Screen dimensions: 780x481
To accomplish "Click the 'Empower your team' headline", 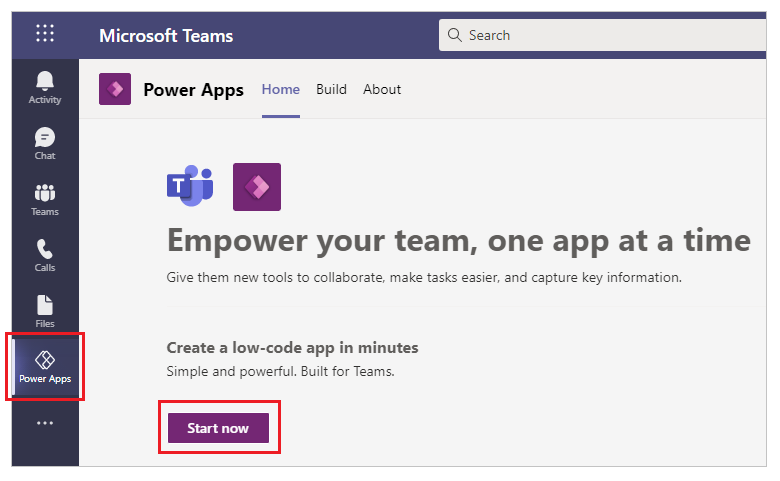I will (459, 241).
